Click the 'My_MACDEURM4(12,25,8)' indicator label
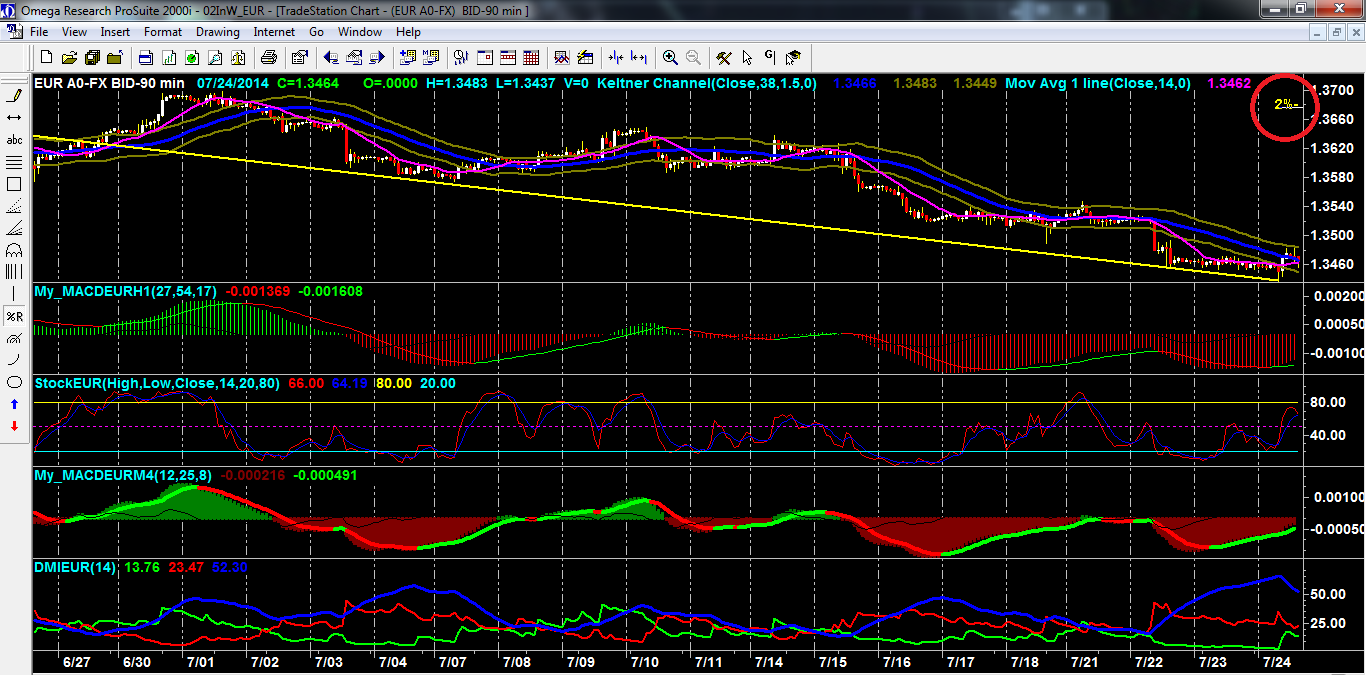 [x=122, y=475]
